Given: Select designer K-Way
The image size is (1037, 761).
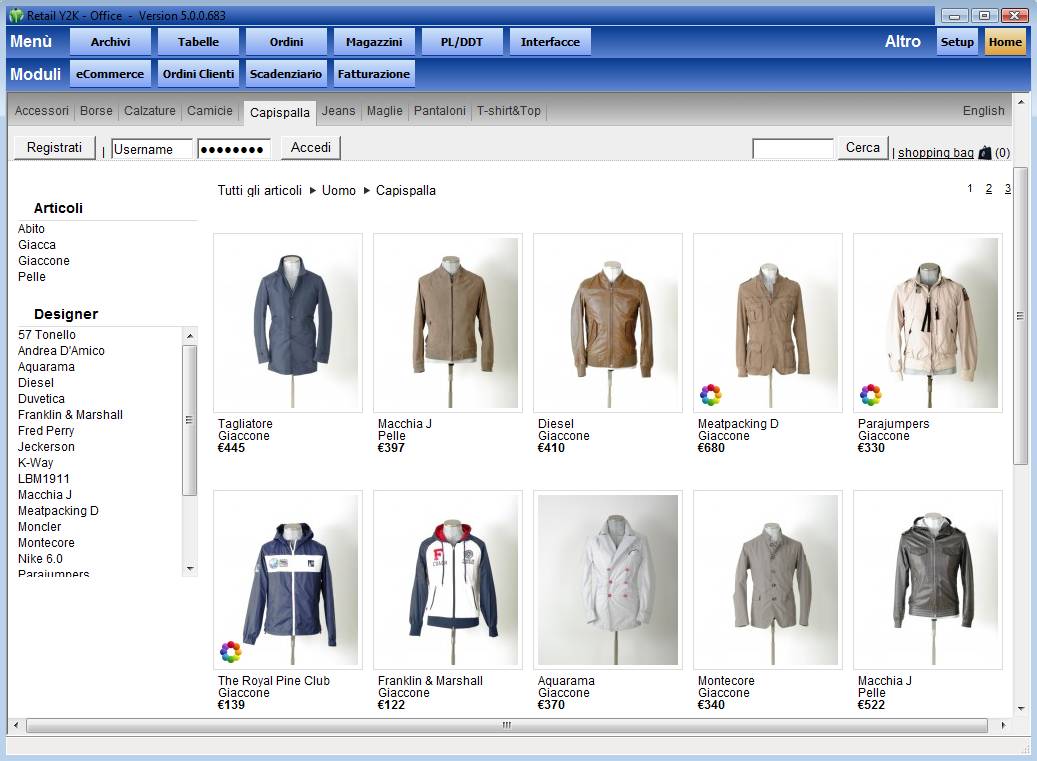Looking at the screenshot, I should (36, 463).
